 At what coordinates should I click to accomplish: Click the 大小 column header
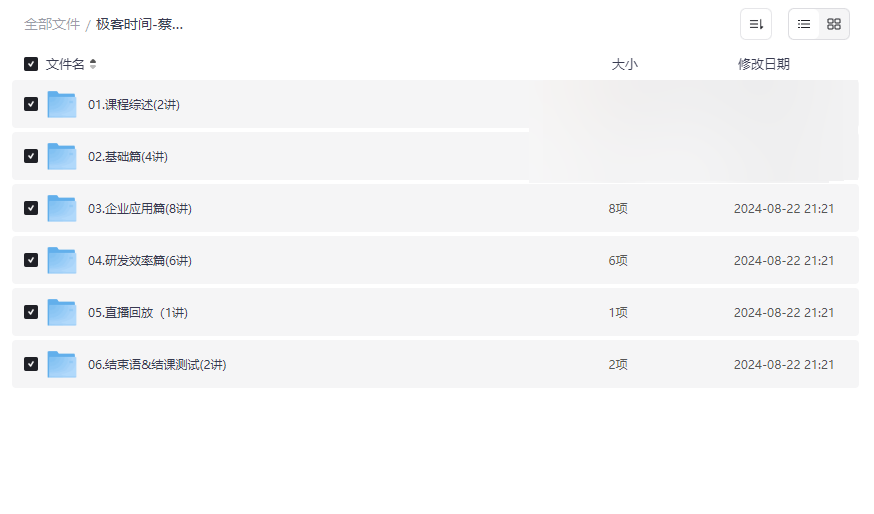point(624,64)
